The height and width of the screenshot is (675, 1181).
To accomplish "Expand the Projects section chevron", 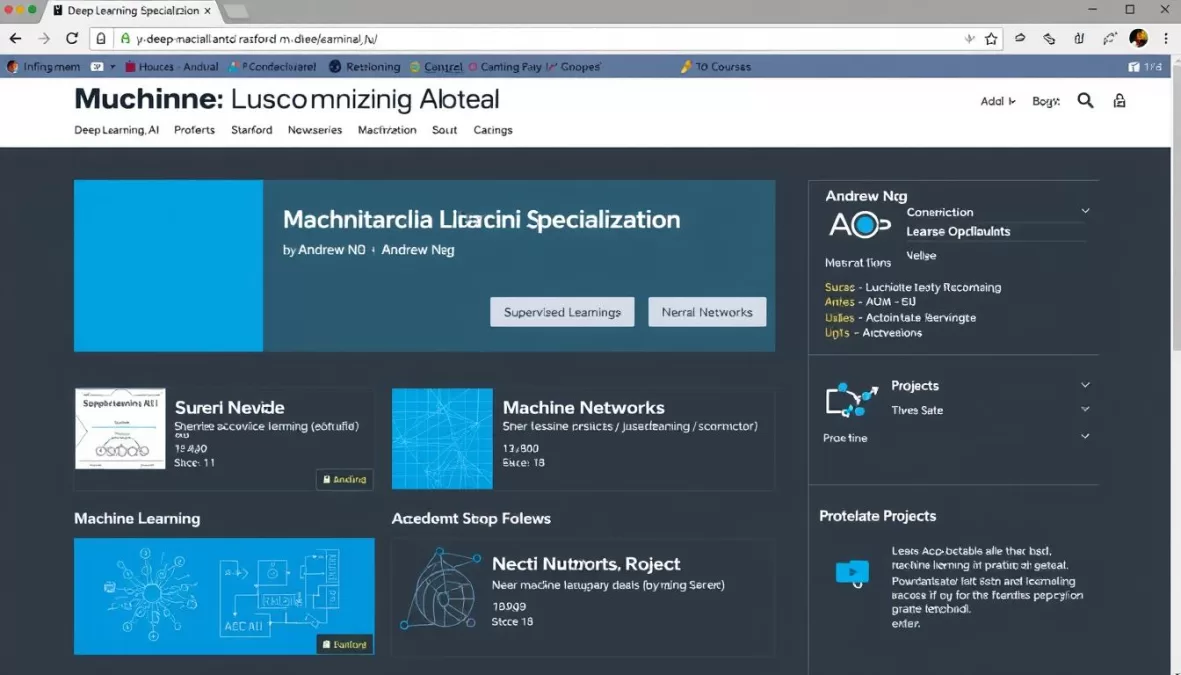I will pos(1086,385).
